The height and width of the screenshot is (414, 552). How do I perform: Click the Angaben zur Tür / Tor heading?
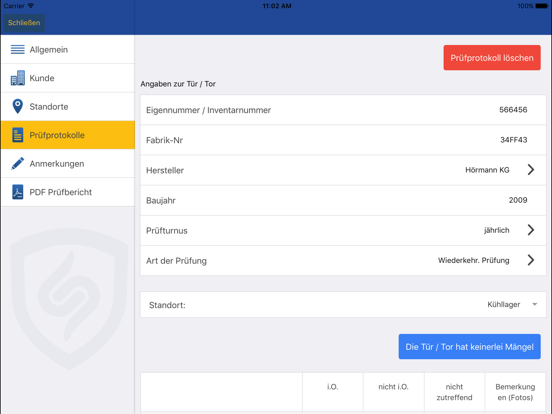178,84
